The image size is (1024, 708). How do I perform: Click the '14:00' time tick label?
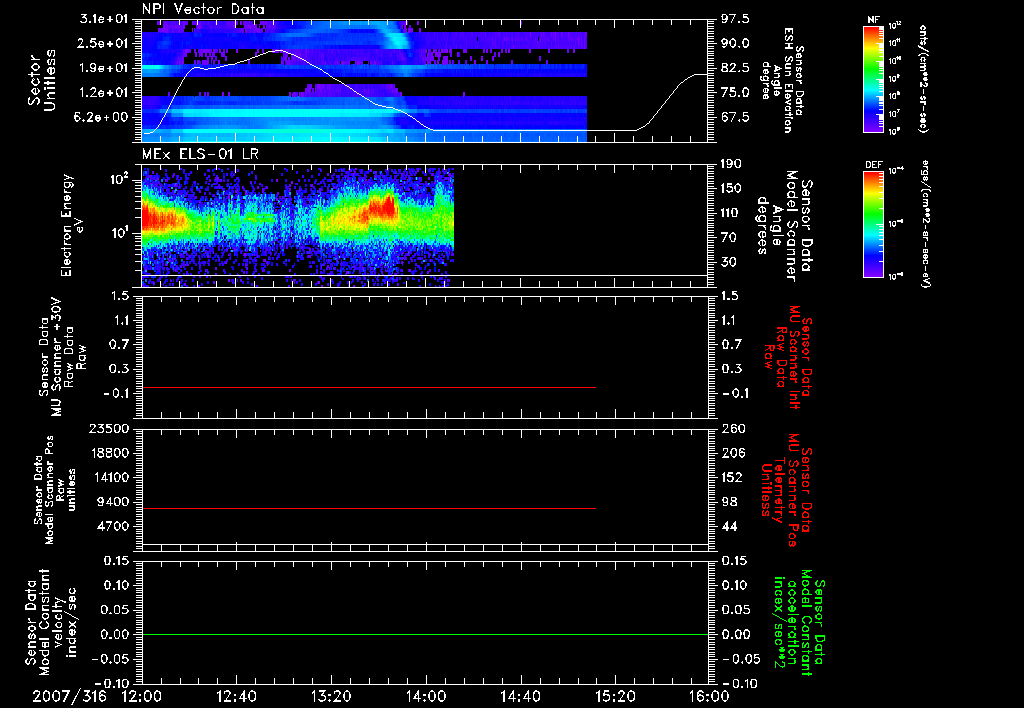pos(426,697)
